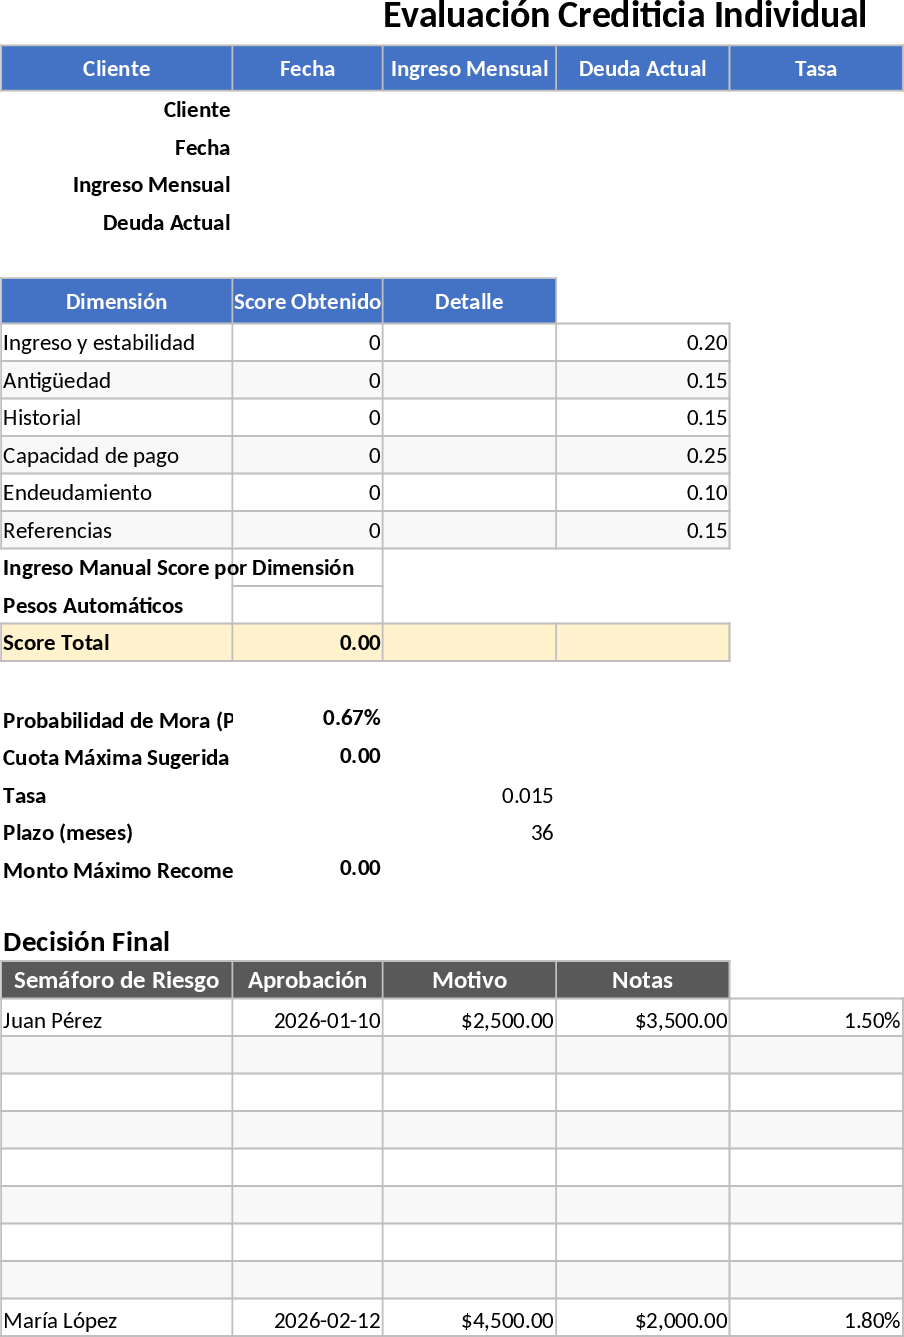Select the input cell next to Cliente label
Viewport: 904px width, 1337px height.
[307, 110]
